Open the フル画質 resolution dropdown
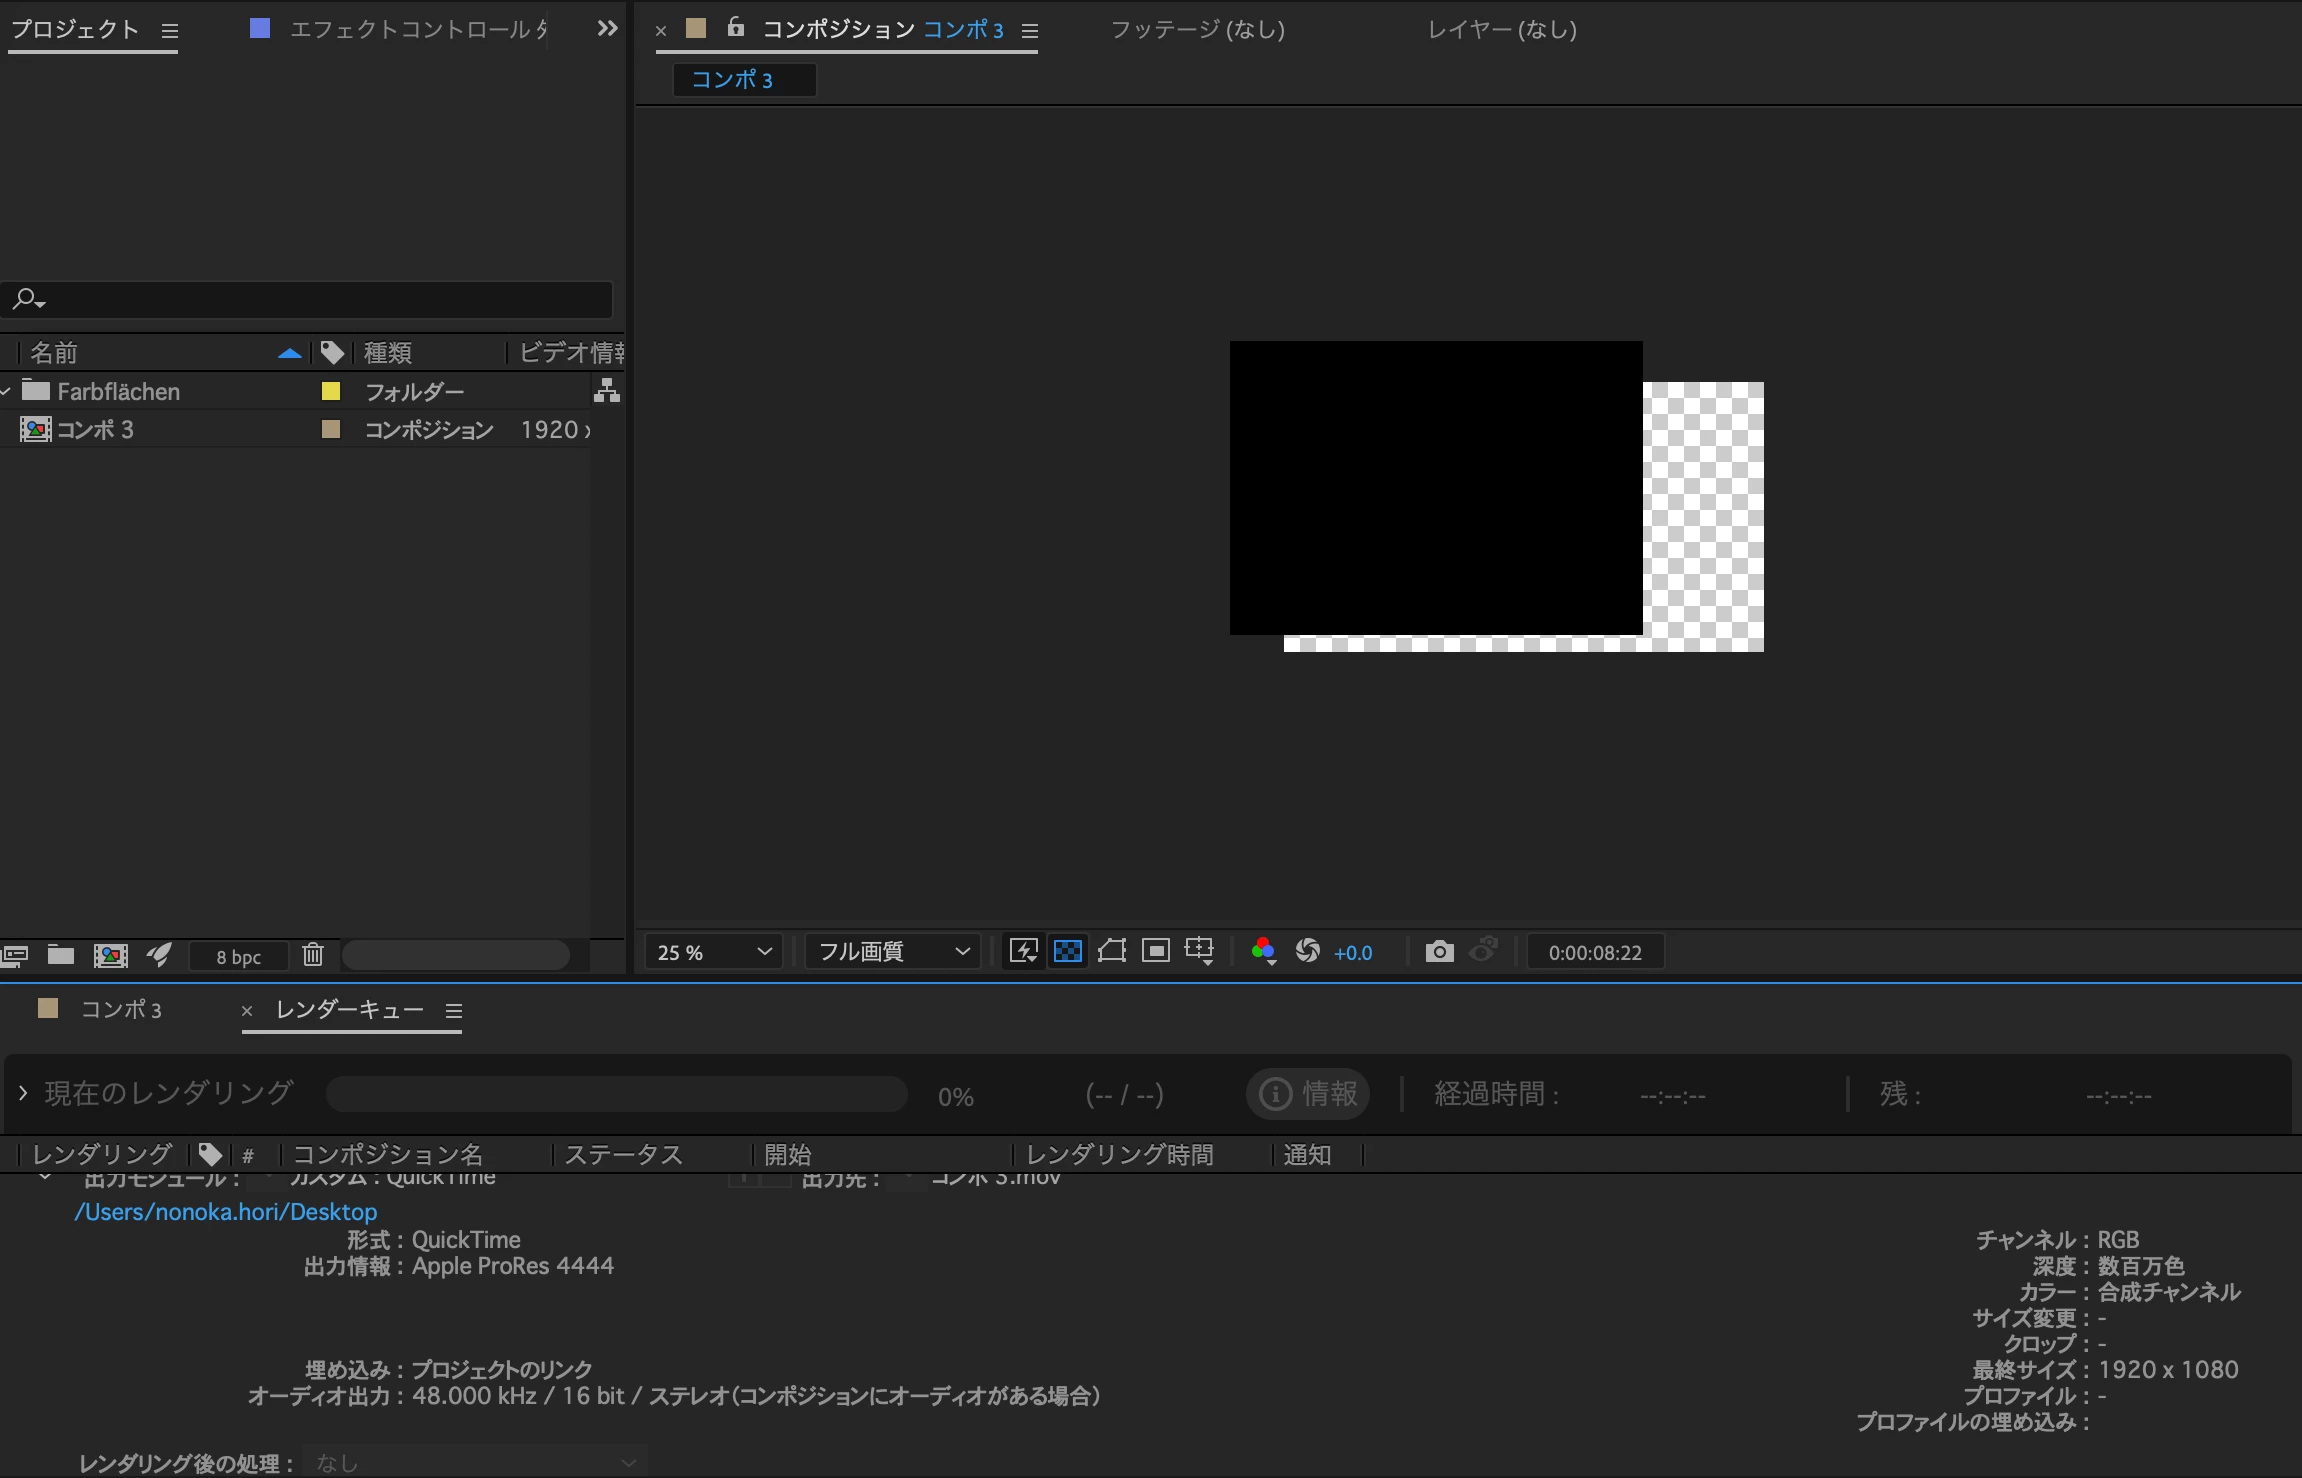 coord(893,952)
